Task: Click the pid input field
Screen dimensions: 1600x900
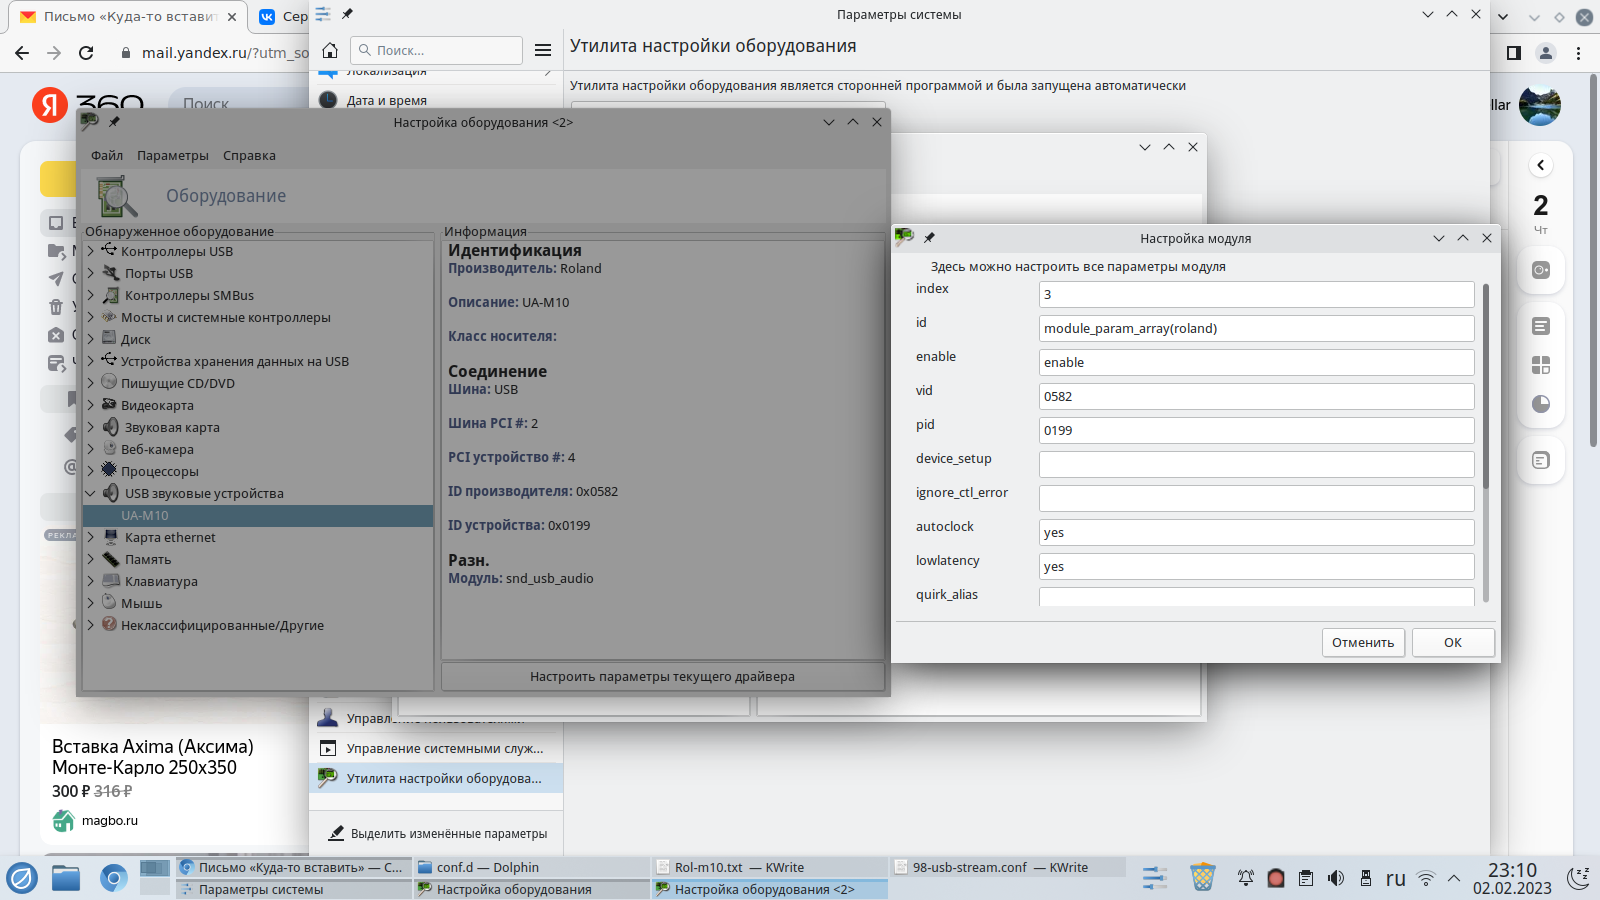Action: point(1256,430)
